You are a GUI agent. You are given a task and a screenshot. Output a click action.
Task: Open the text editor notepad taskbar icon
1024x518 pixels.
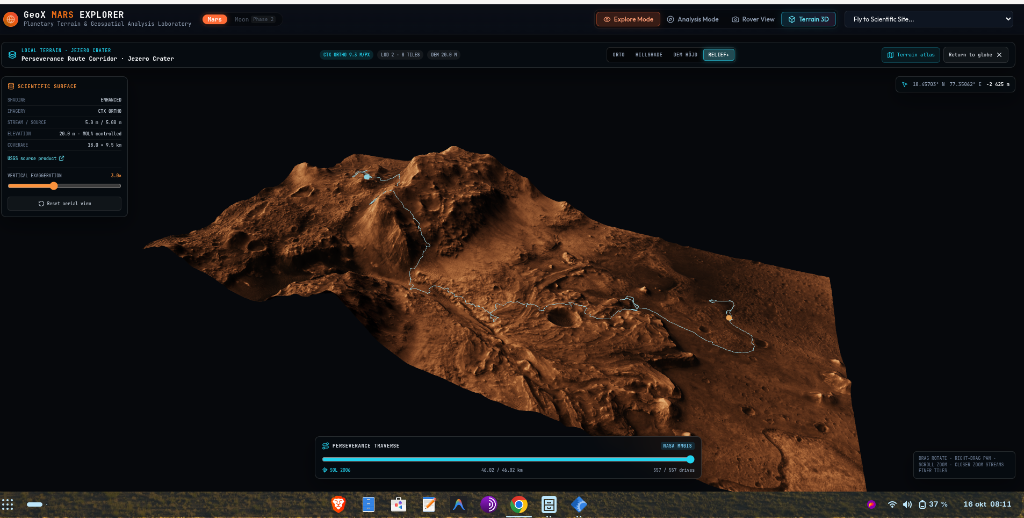click(x=428, y=504)
